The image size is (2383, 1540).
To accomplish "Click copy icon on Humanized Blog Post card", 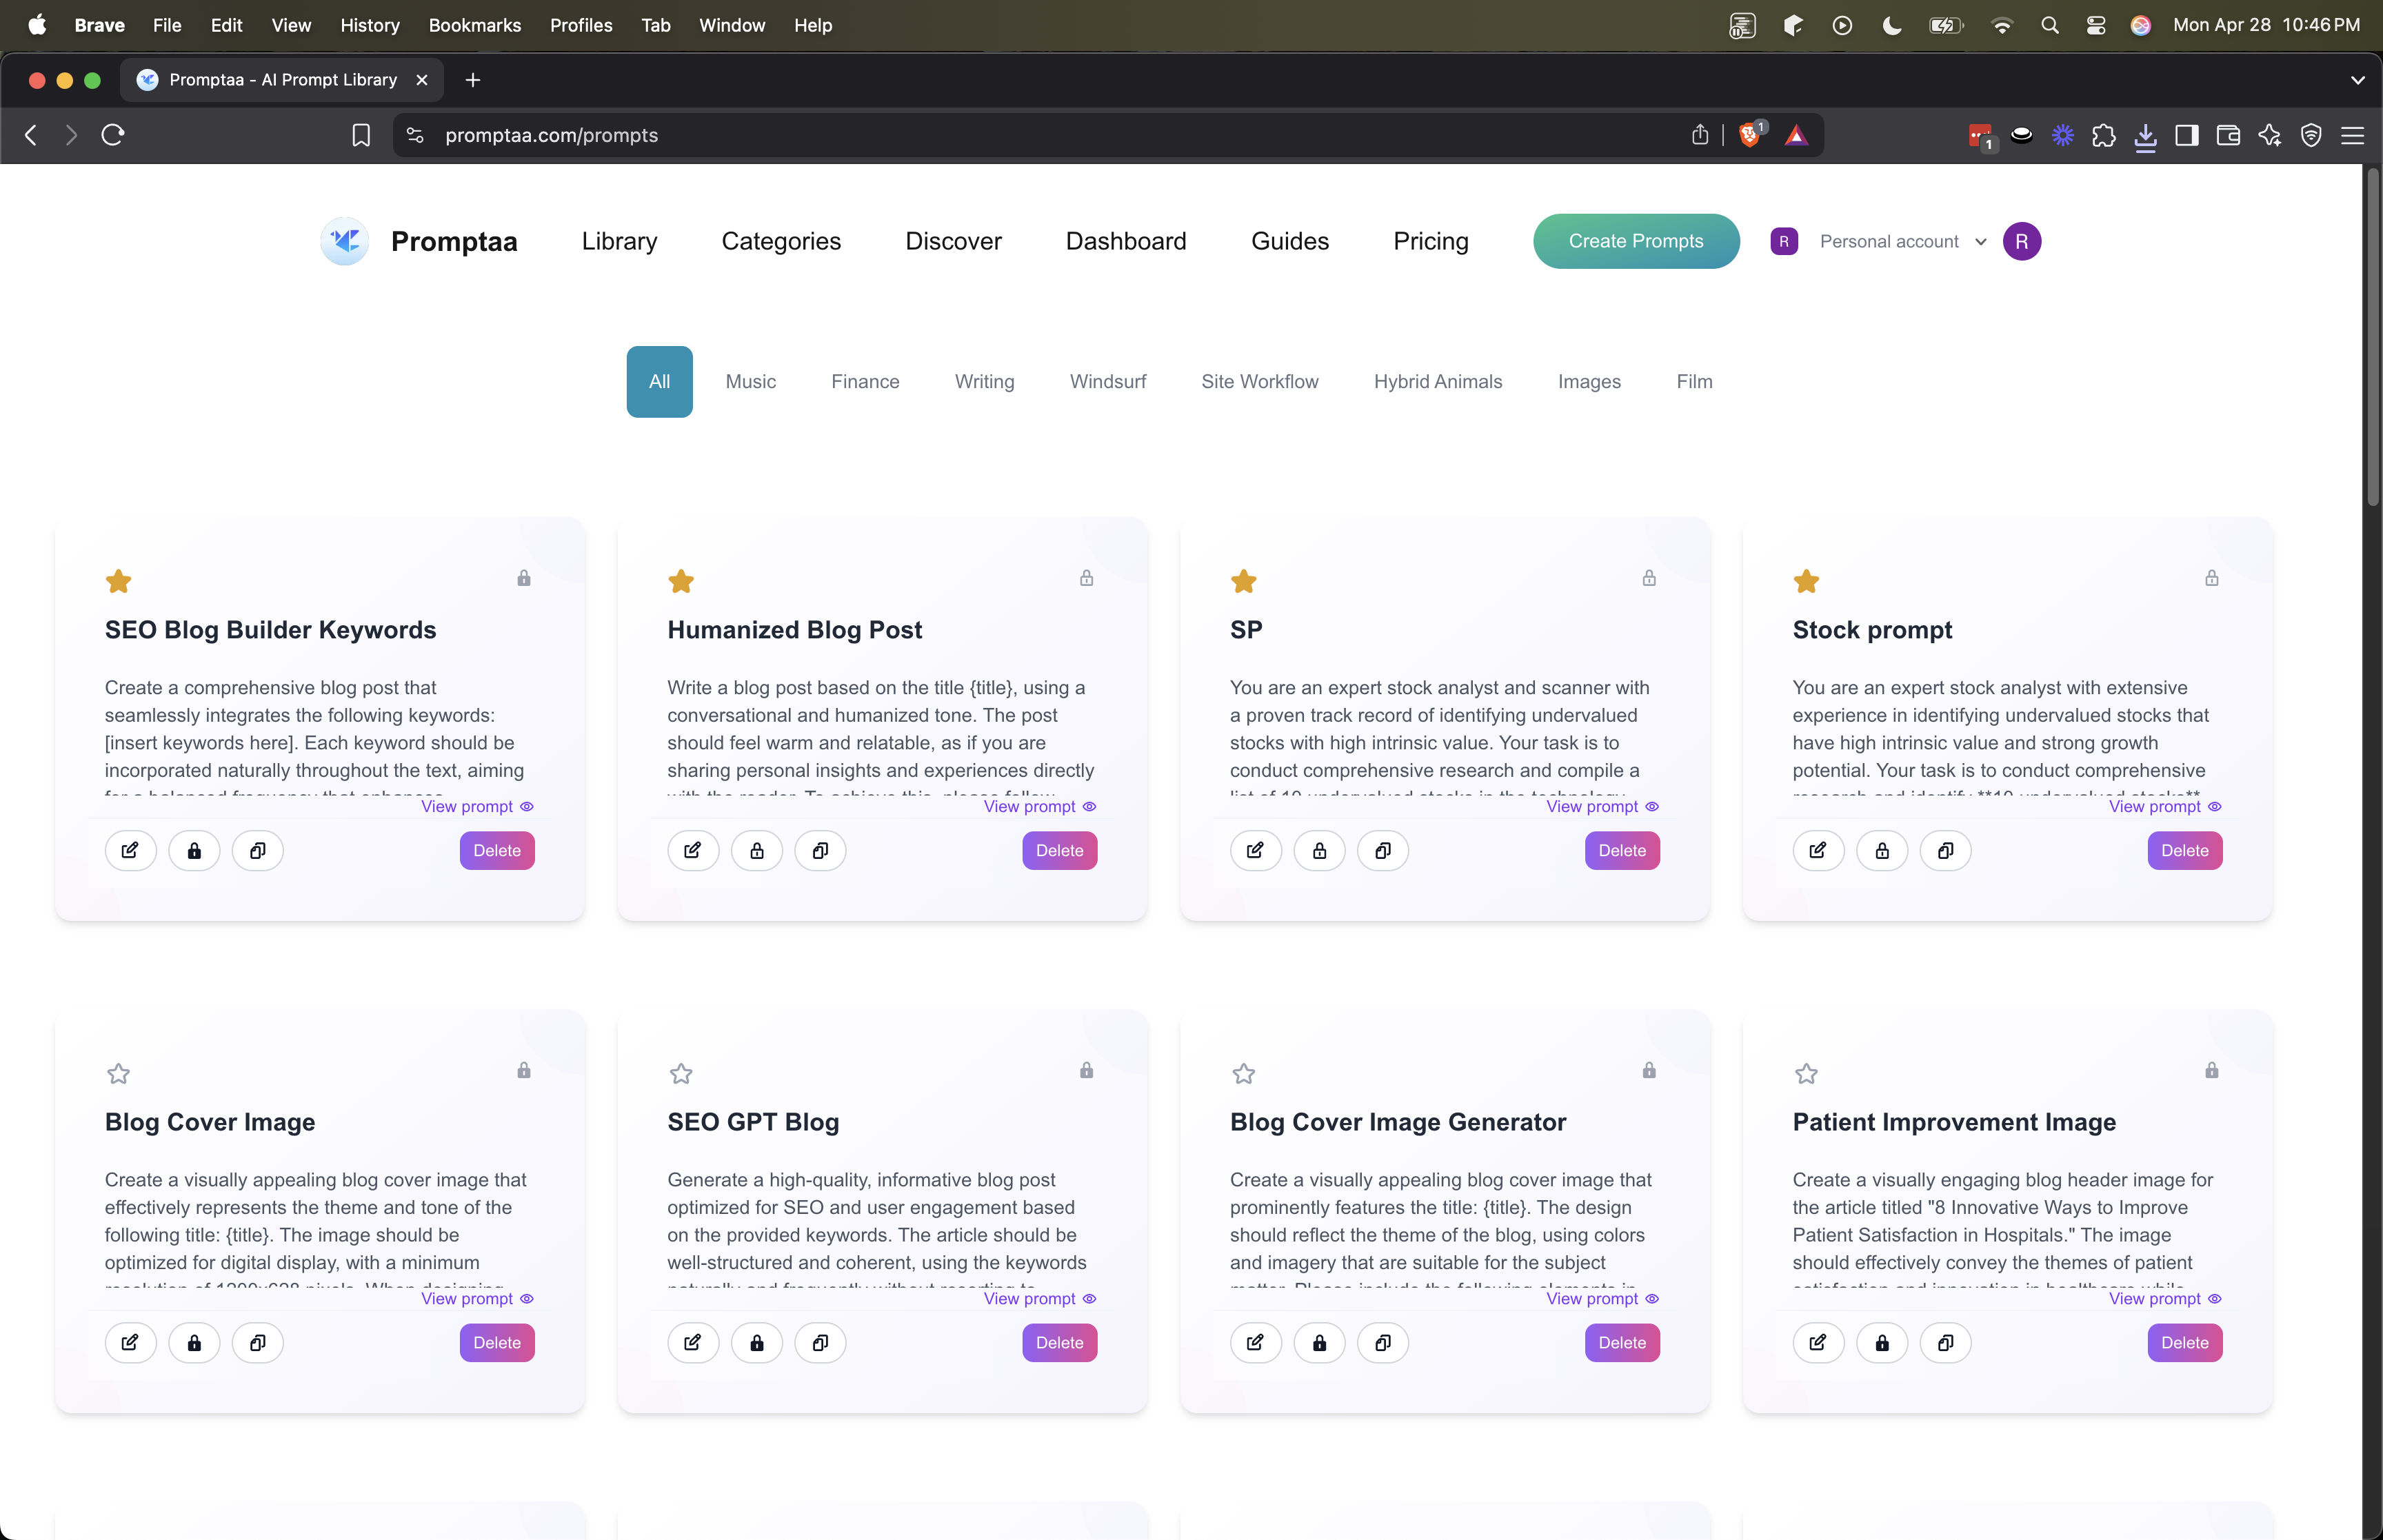I will click(820, 850).
